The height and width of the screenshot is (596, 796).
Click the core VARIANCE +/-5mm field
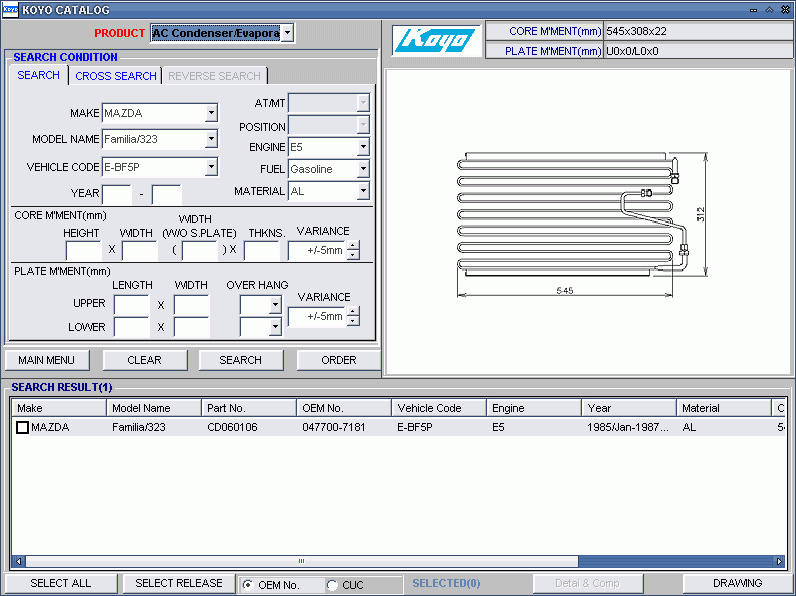(x=317, y=250)
